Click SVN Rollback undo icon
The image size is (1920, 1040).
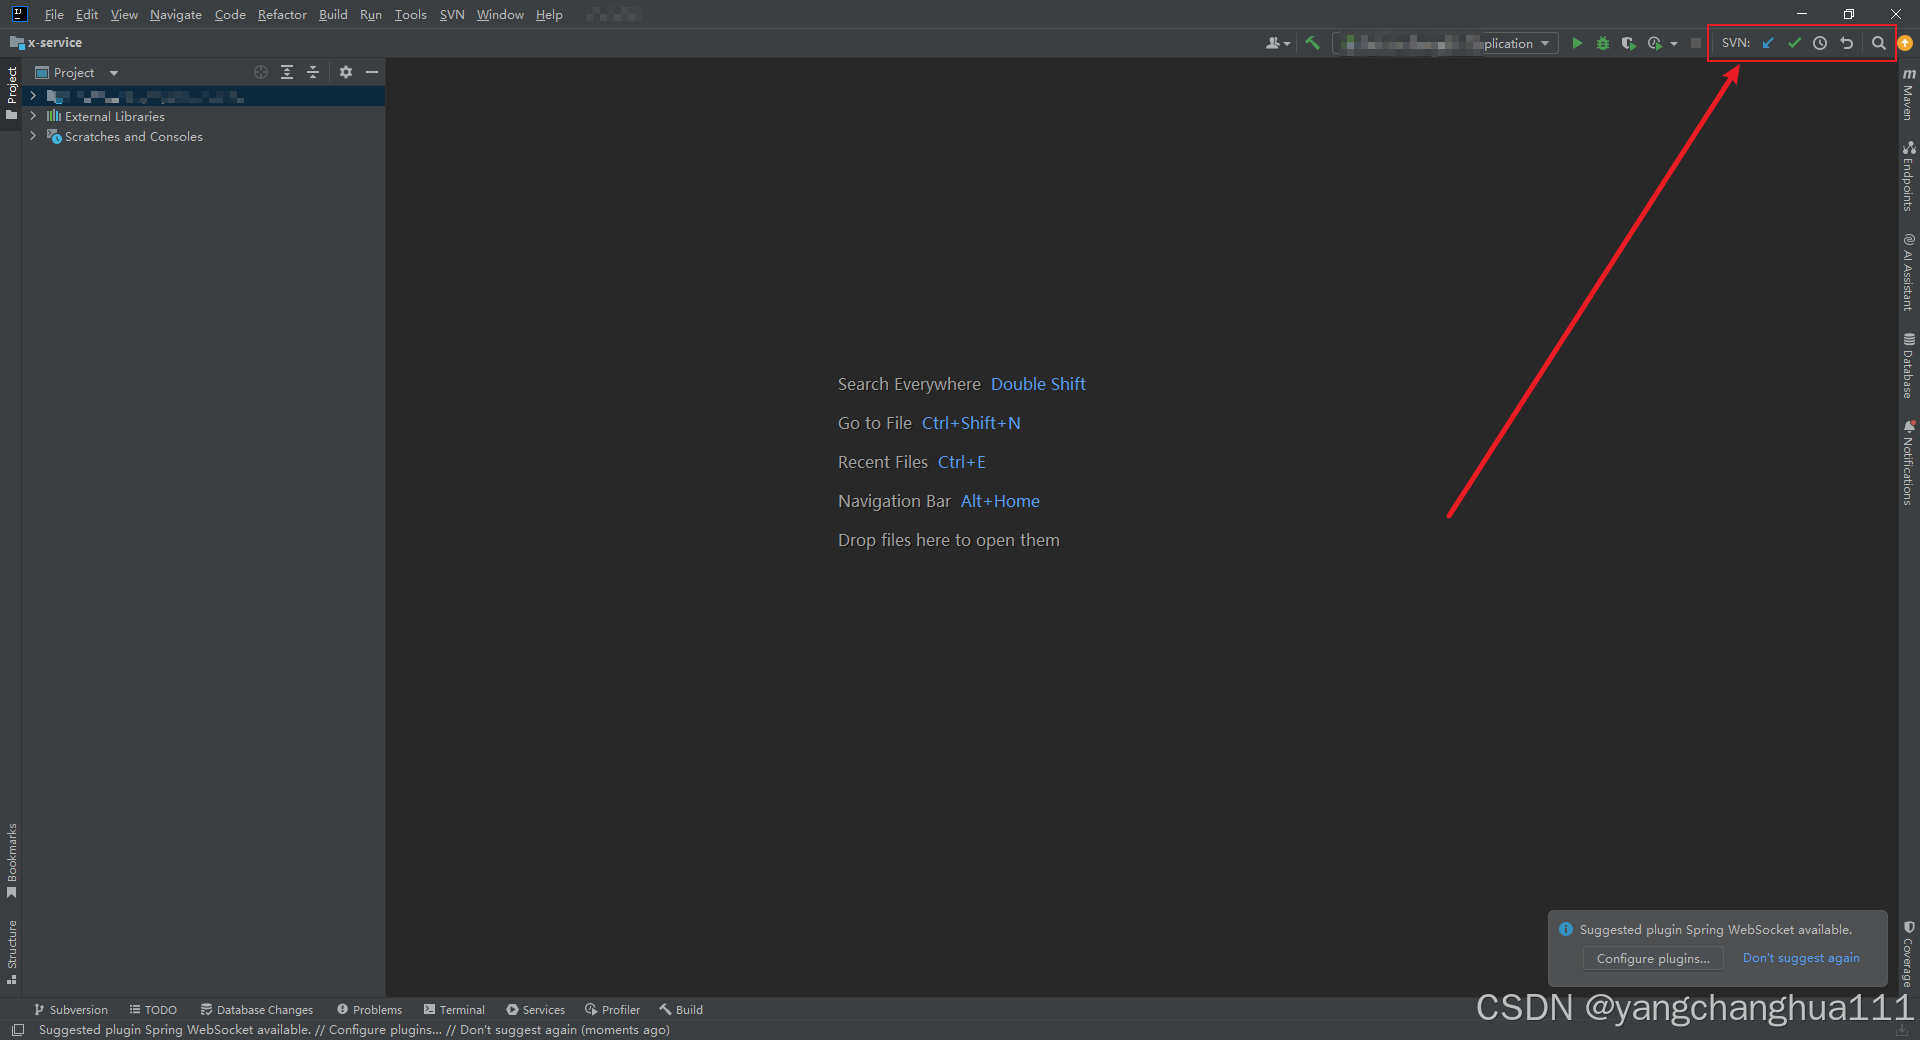(x=1846, y=43)
